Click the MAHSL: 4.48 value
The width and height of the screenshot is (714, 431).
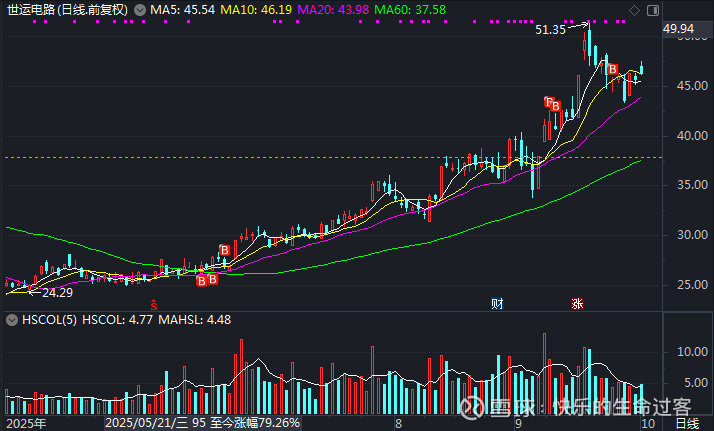[194, 320]
